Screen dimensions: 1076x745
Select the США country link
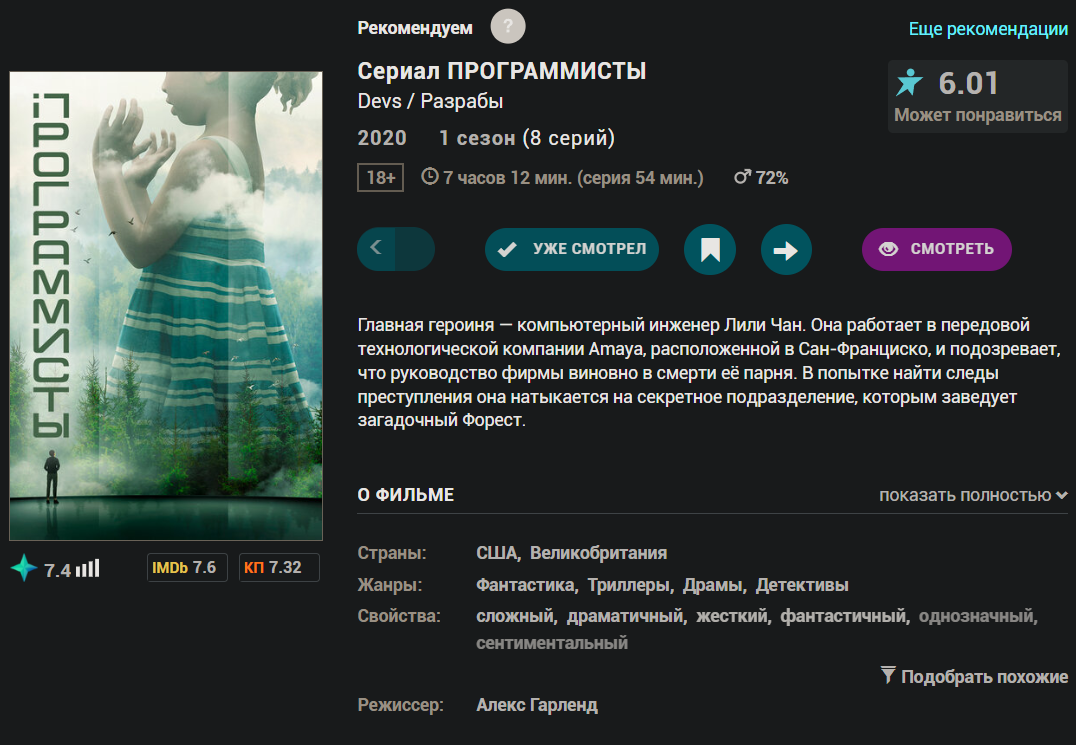tap(496, 553)
